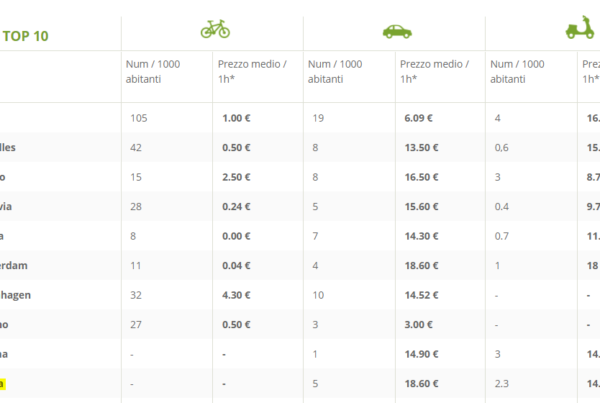Select the 0.24 € bicycle price cell
The height and width of the screenshot is (403, 600).
pyautogui.click(x=235, y=207)
